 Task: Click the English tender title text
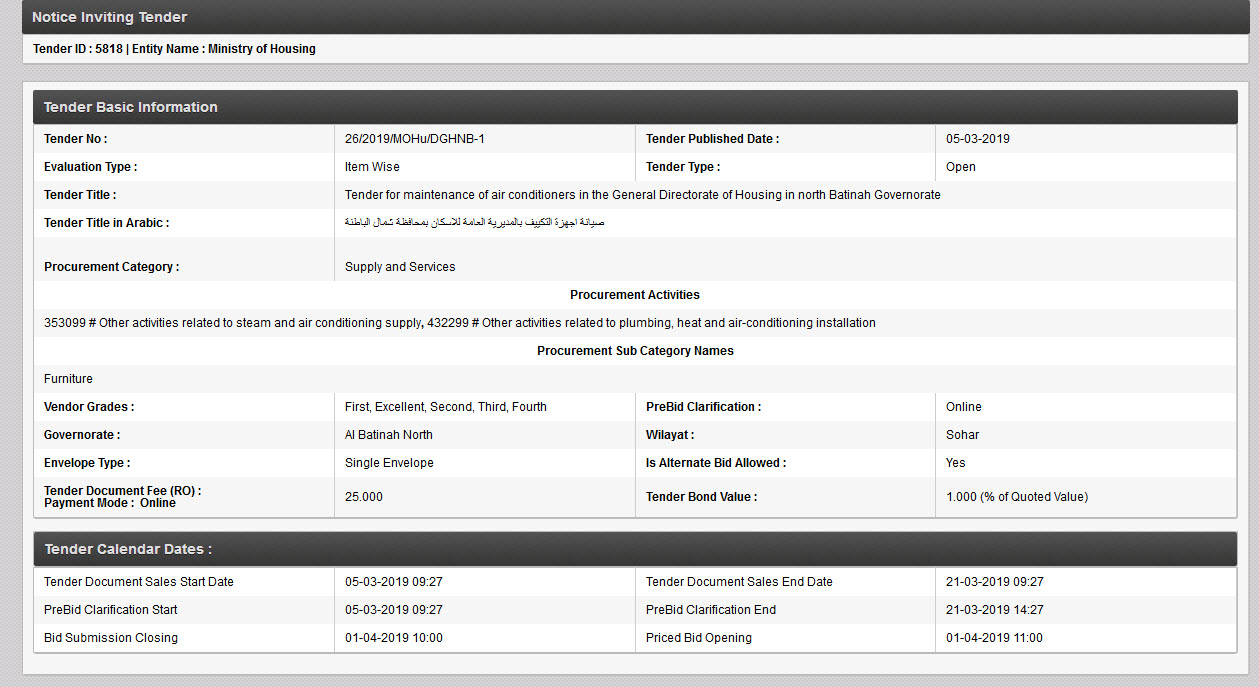pos(642,195)
